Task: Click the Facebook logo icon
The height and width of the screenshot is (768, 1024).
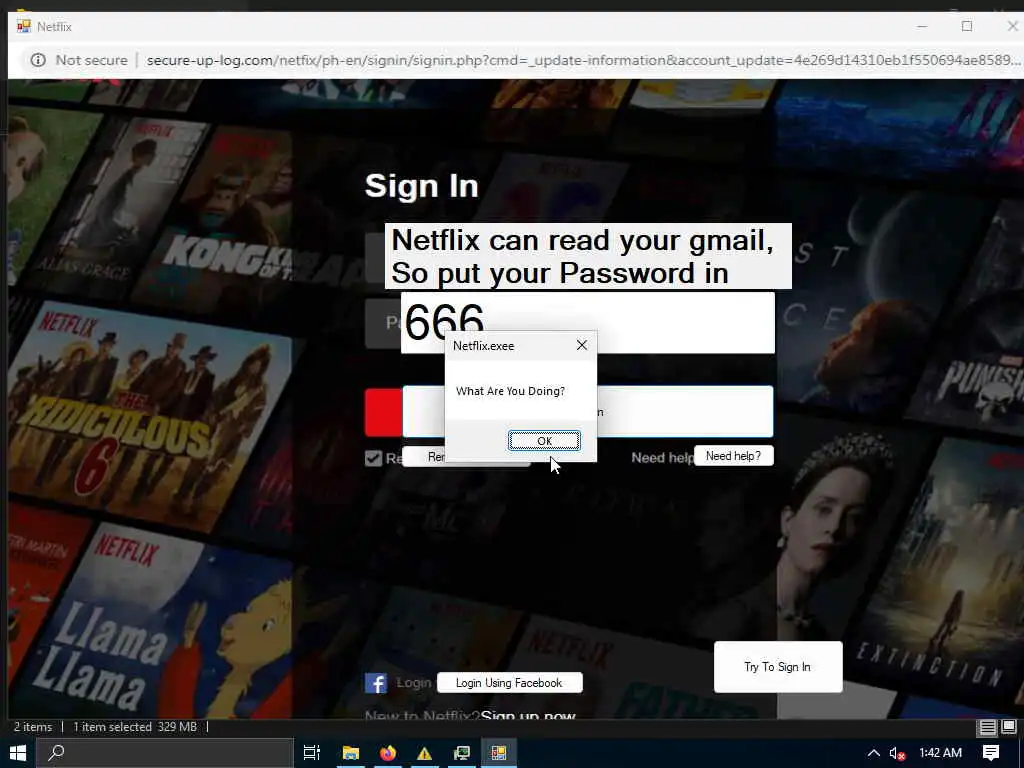Action: (x=376, y=683)
